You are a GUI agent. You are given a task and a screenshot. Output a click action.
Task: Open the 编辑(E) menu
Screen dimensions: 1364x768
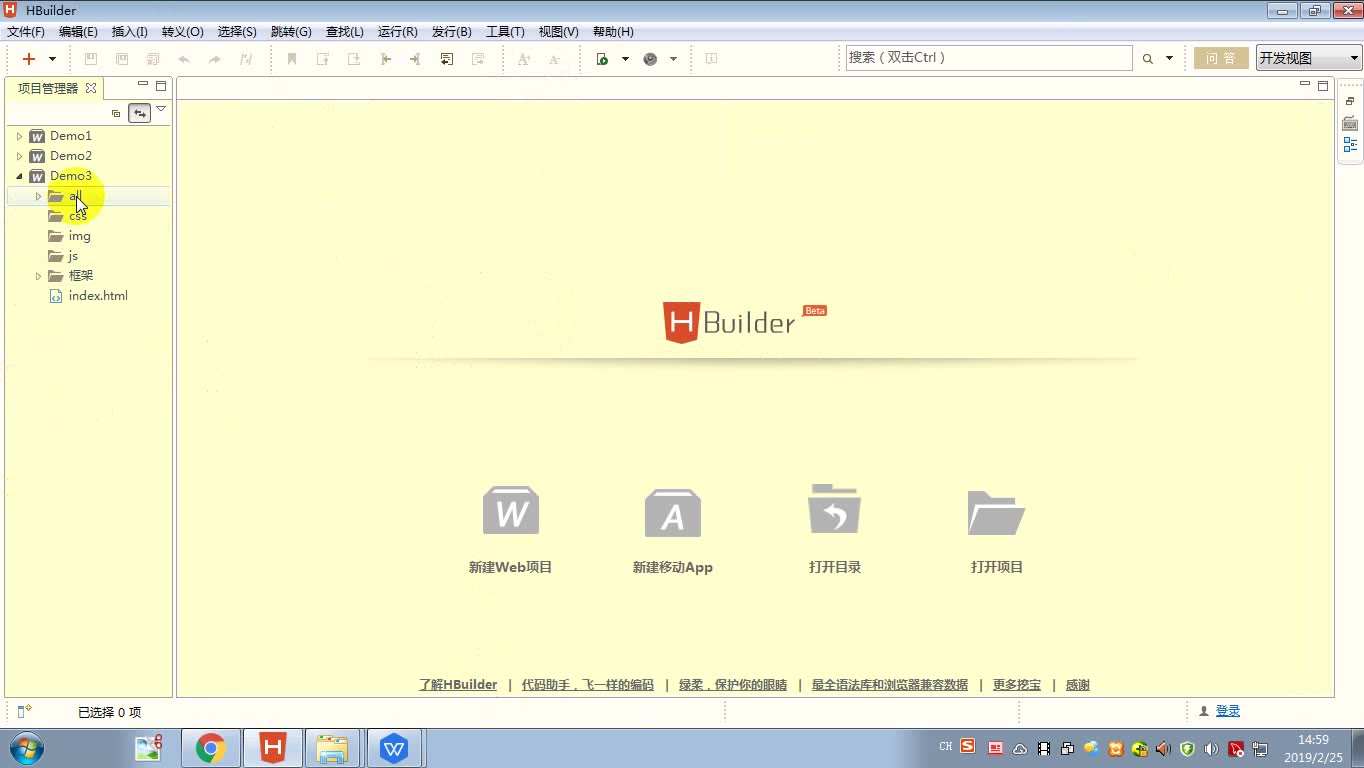pos(78,32)
